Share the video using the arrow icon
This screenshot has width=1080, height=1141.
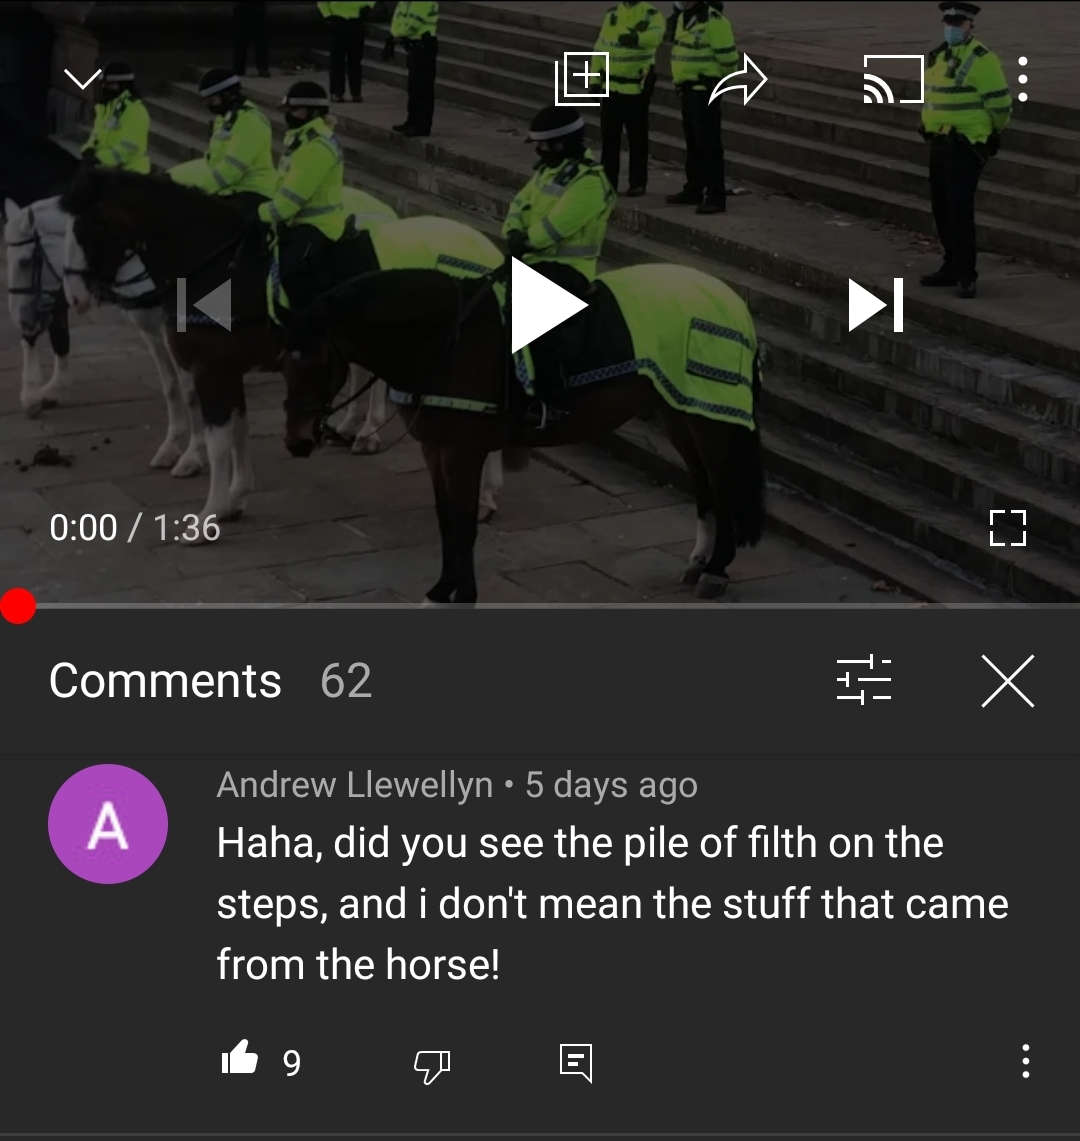point(737,79)
